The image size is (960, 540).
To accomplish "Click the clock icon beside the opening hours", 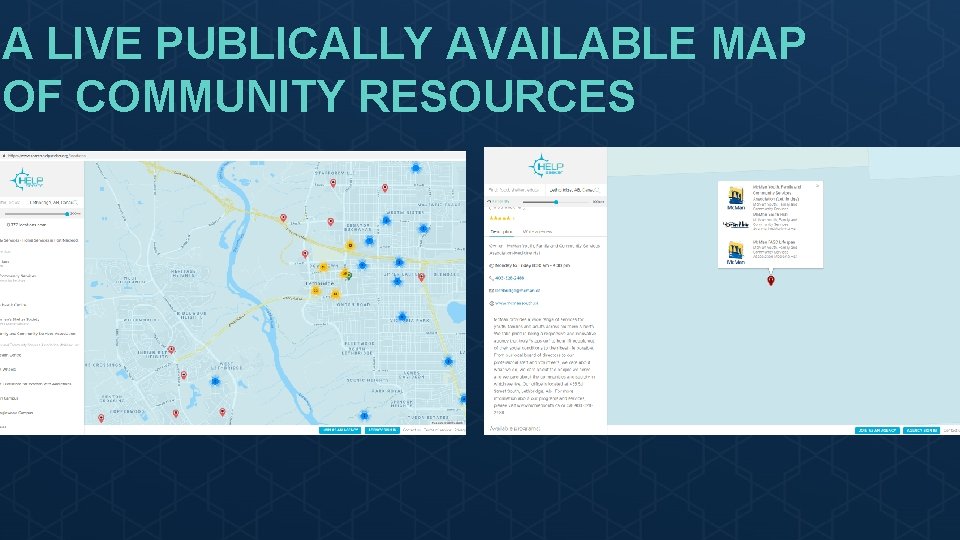I will (x=491, y=266).
